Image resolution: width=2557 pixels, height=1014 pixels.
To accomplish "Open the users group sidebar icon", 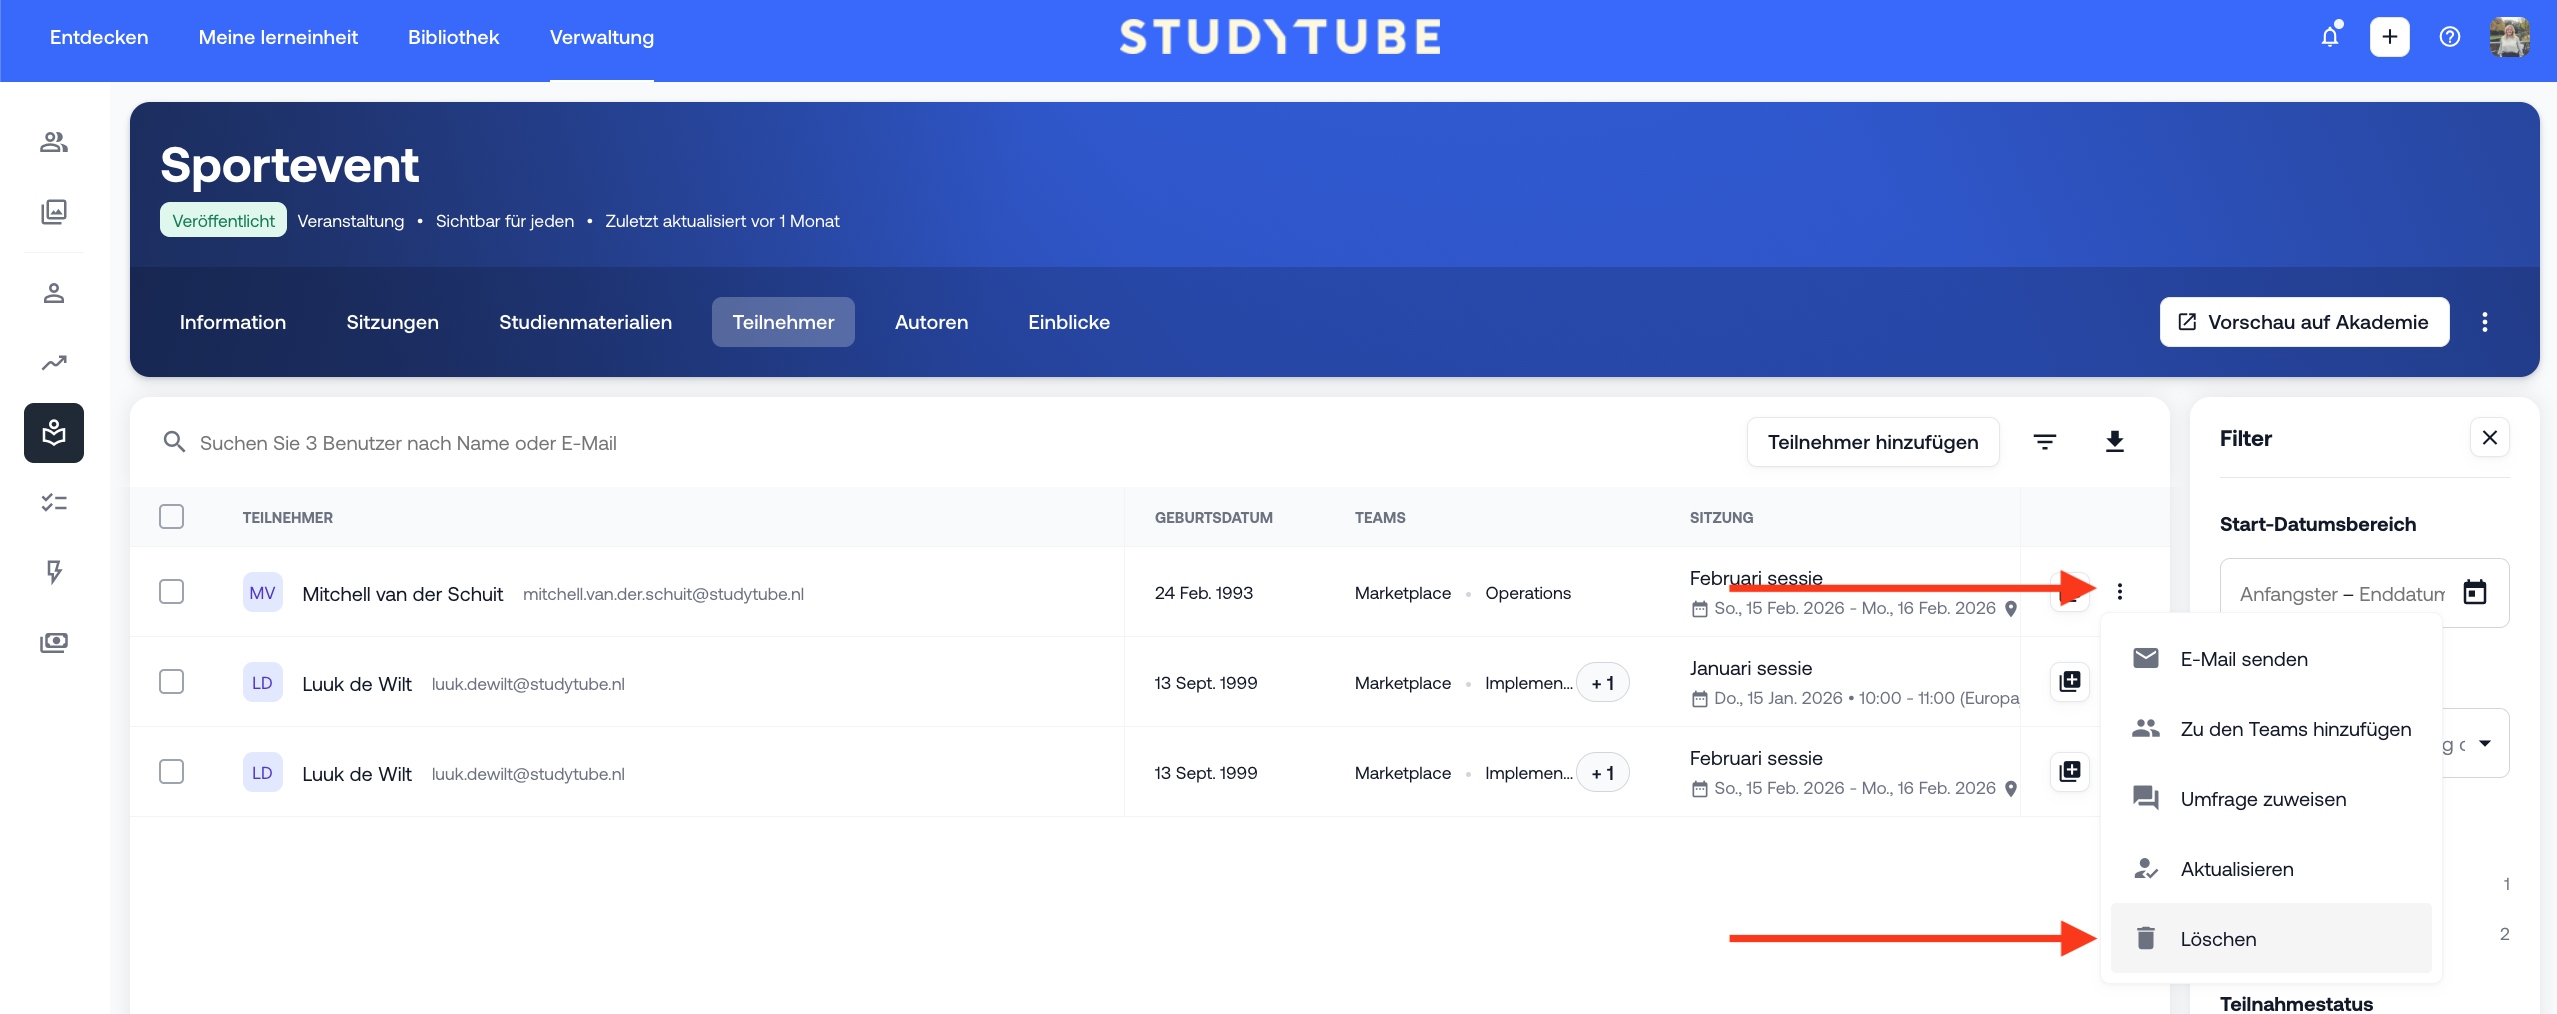I will tap(54, 142).
